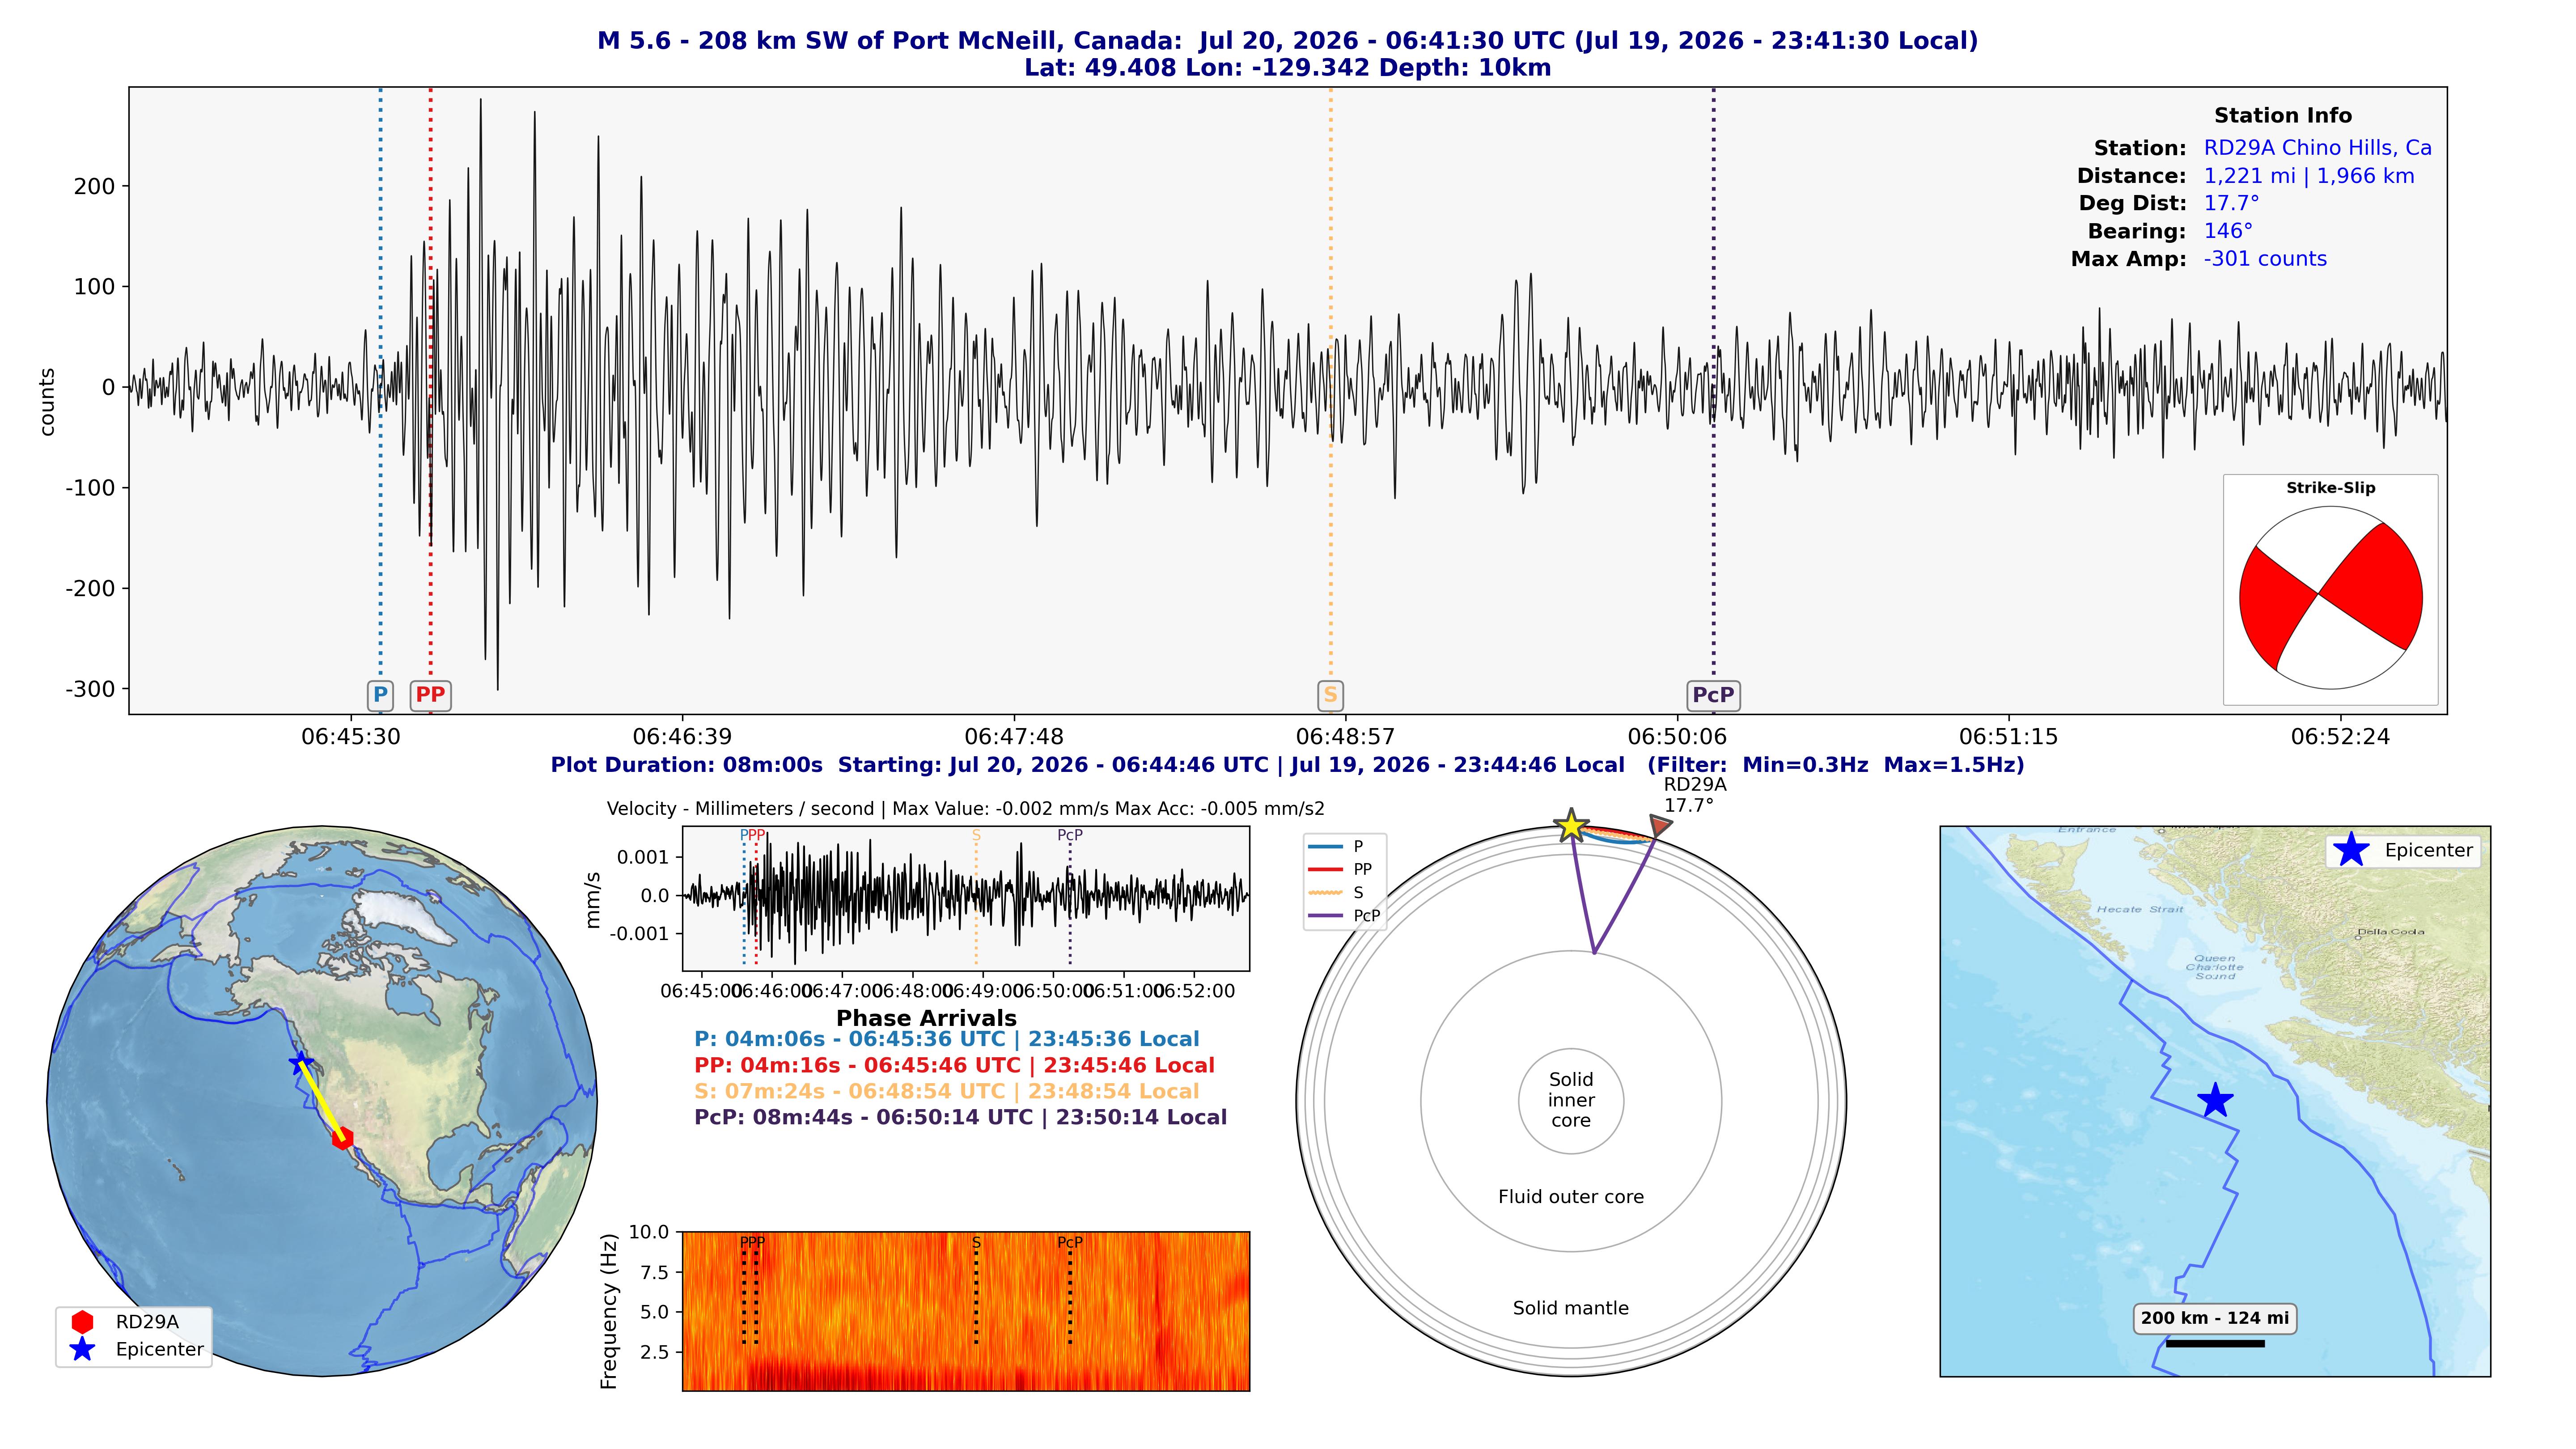This screenshot has height=1449, width=2576.
Task: Click the "06:46:39" time tick on the seismogram
Action: (x=682, y=737)
